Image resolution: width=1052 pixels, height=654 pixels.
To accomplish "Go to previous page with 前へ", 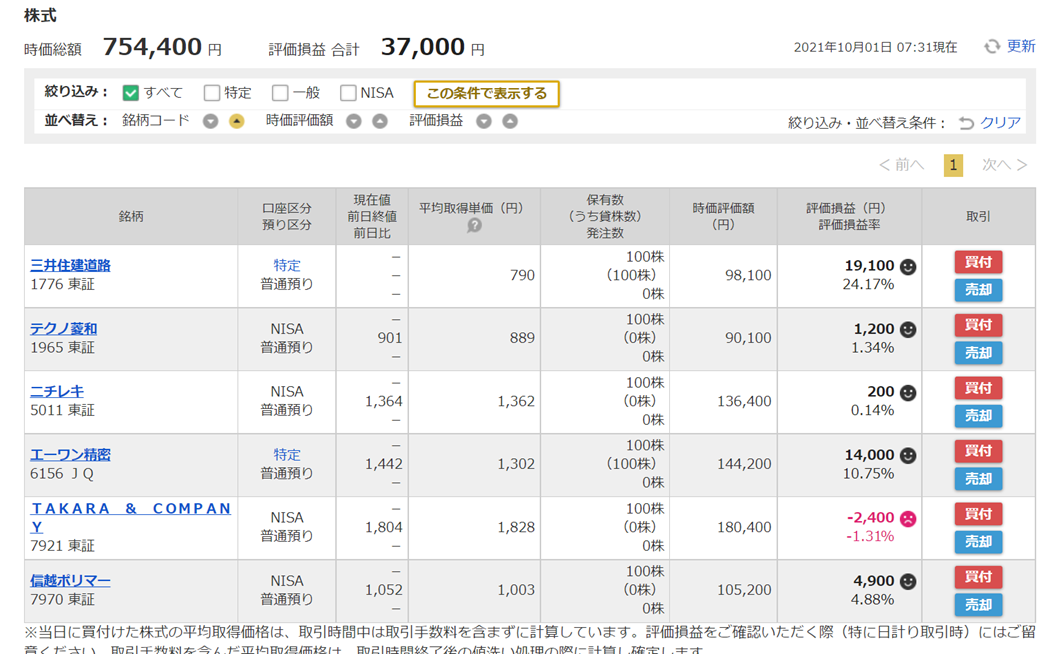I will 902,165.
